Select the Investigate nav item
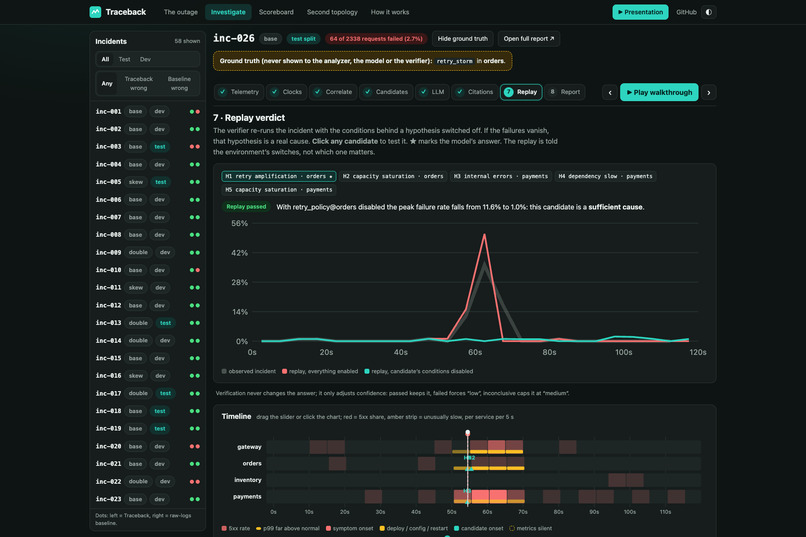This screenshot has width=806, height=537. coord(228,12)
